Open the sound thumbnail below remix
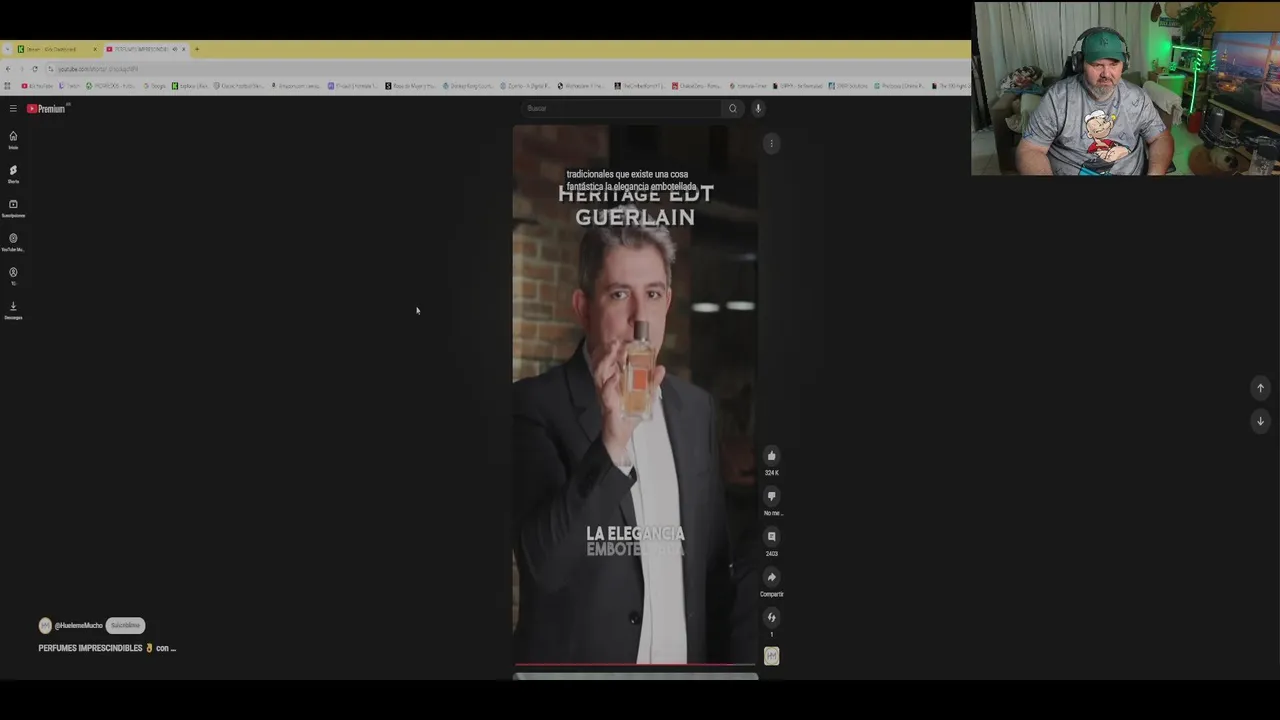Viewport: 1280px width, 720px height. click(771, 656)
